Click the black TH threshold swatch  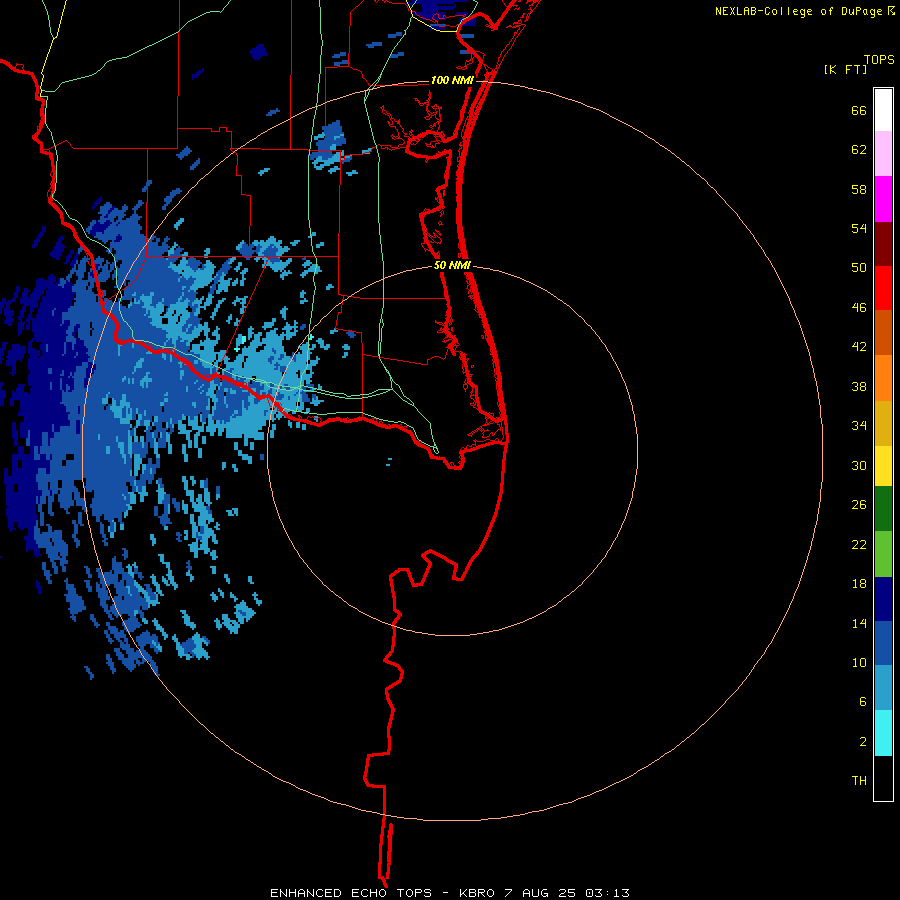[x=883, y=778]
